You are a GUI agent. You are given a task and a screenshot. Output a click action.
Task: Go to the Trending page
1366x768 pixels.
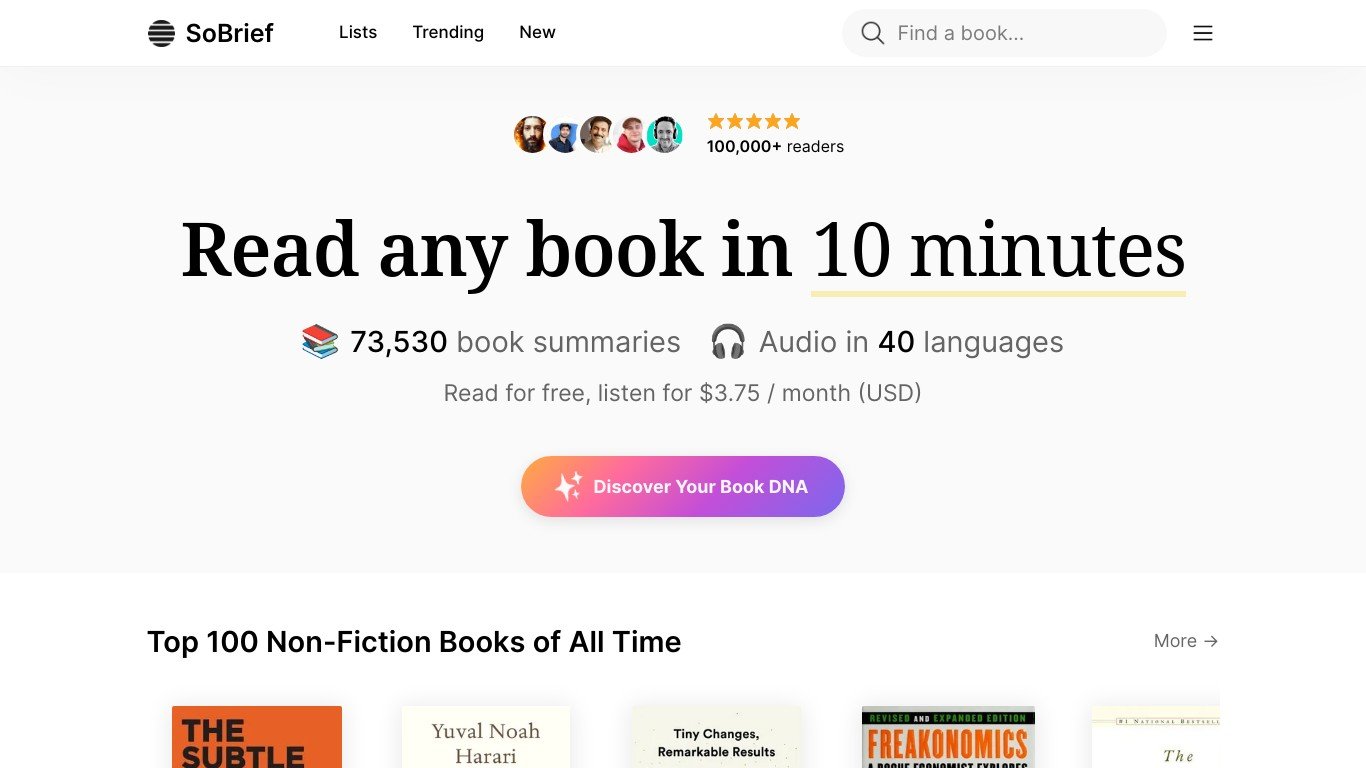(448, 32)
